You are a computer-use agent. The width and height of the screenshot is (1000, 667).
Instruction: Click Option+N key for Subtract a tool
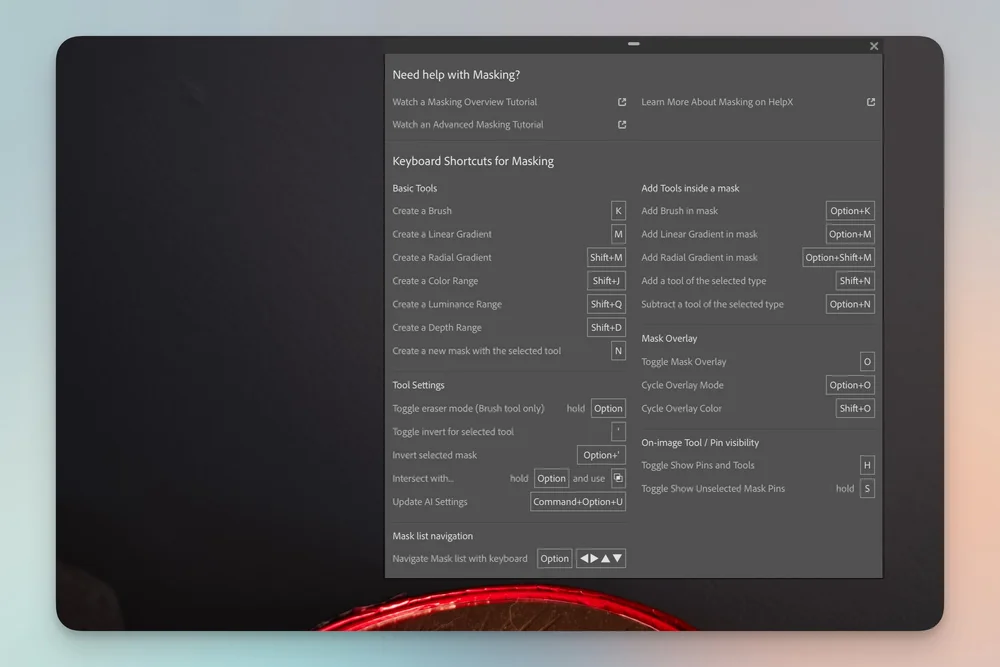[x=850, y=304]
